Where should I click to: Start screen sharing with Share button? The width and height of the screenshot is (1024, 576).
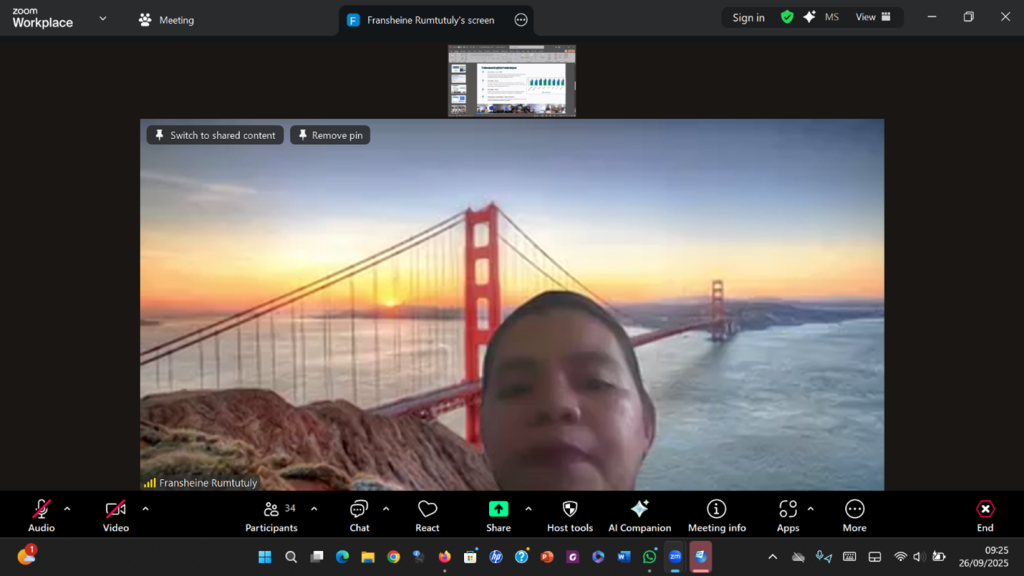[498, 516]
